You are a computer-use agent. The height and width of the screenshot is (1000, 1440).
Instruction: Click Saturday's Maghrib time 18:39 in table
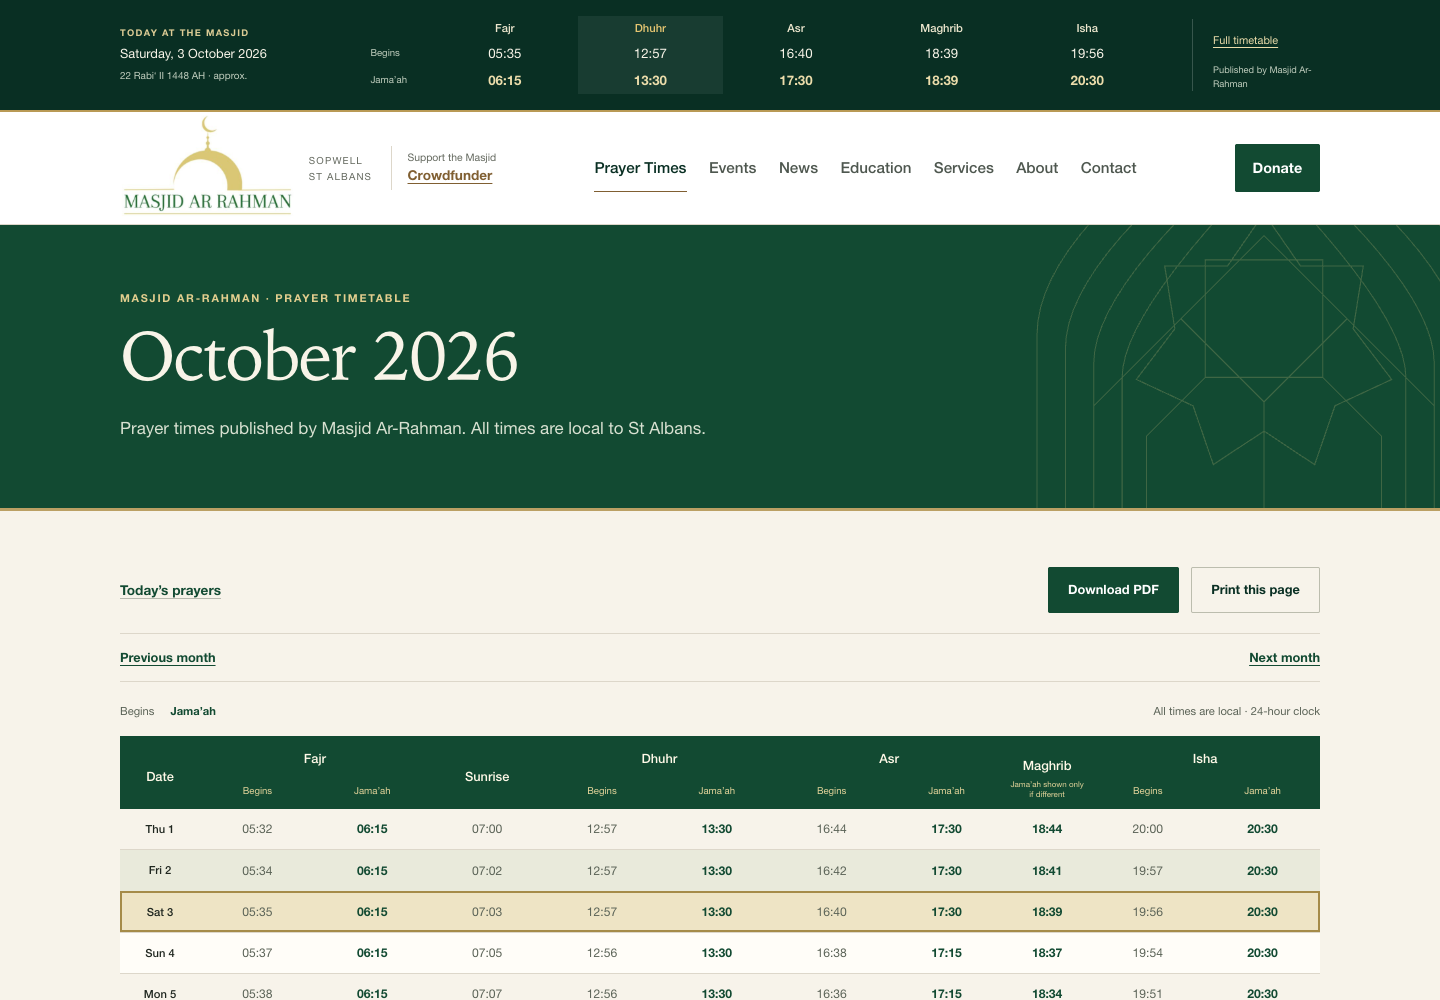(1047, 912)
